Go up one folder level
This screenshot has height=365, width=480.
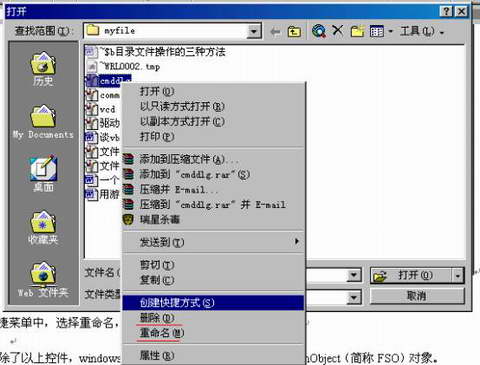coord(294,32)
